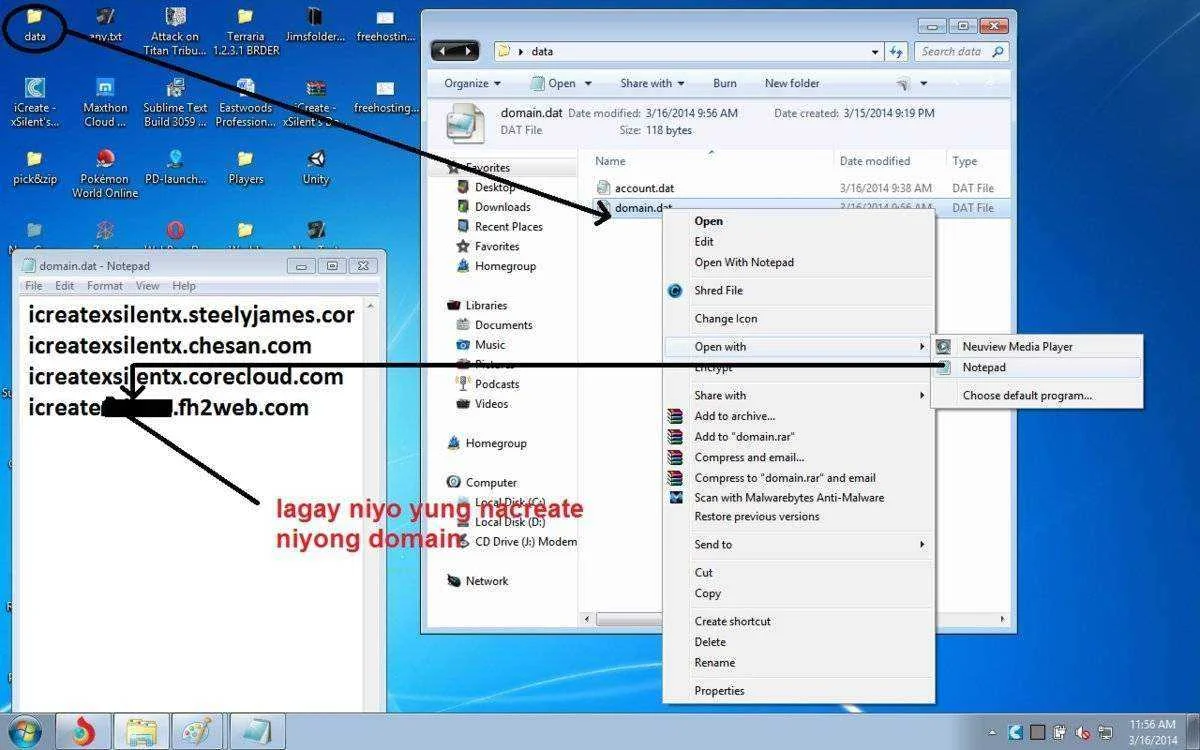Click icreatexsilentx.chesan.com line in Notepad

(170, 346)
